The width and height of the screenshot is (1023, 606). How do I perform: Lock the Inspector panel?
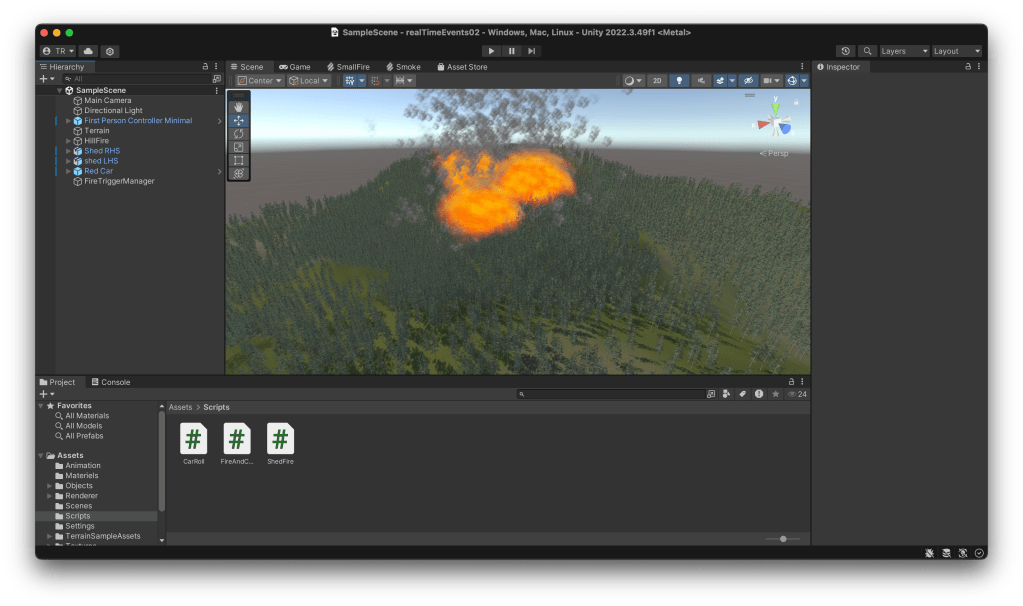coord(967,67)
